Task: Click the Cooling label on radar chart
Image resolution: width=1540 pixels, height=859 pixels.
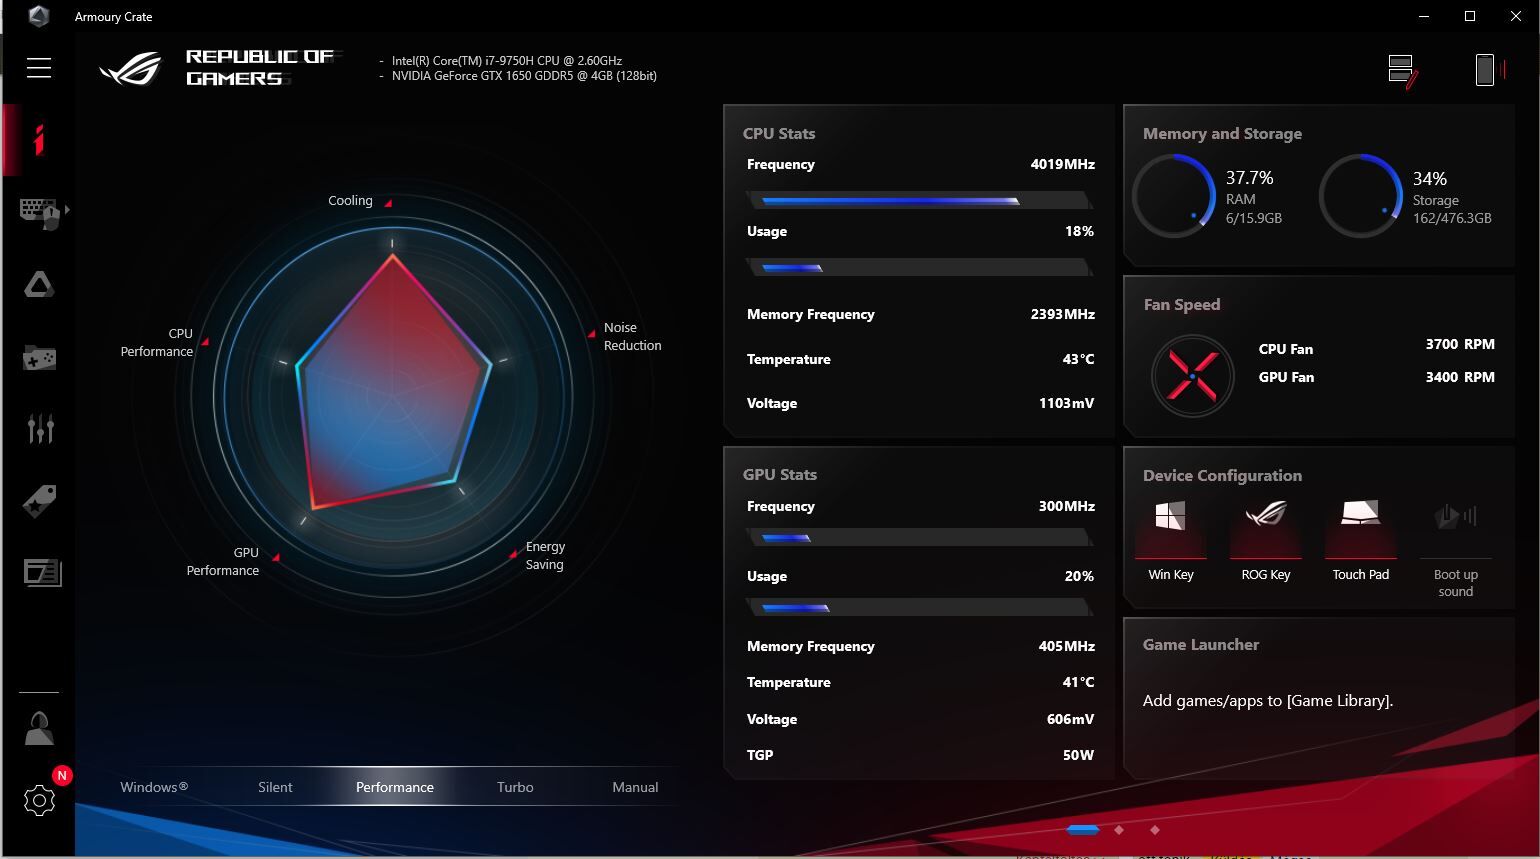Action: [350, 201]
